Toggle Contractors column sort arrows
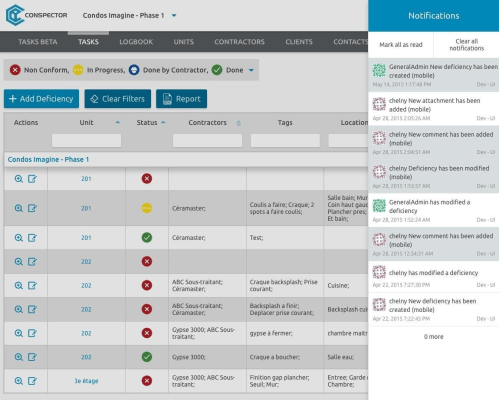The width and height of the screenshot is (499, 400). coord(239,123)
